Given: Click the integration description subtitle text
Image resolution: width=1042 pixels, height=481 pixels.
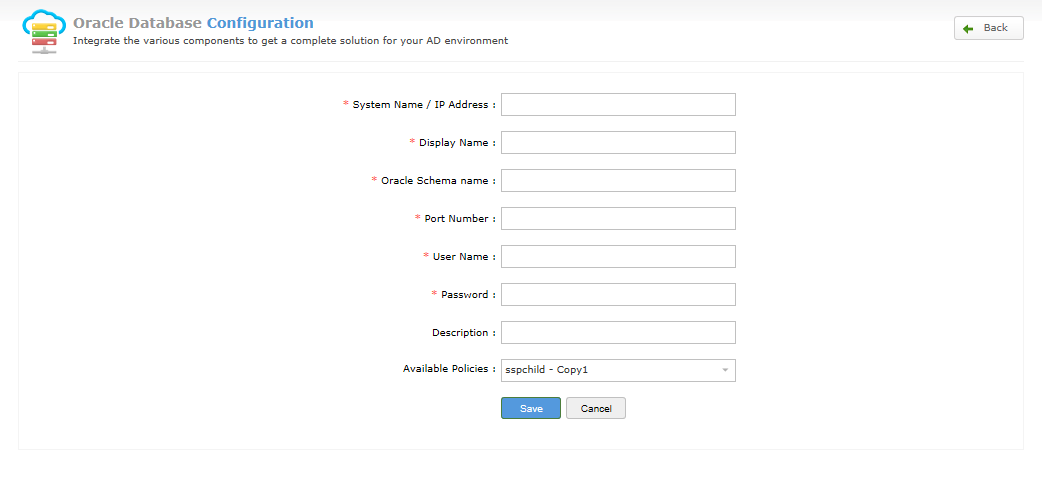Looking at the screenshot, I should point(290,41).
